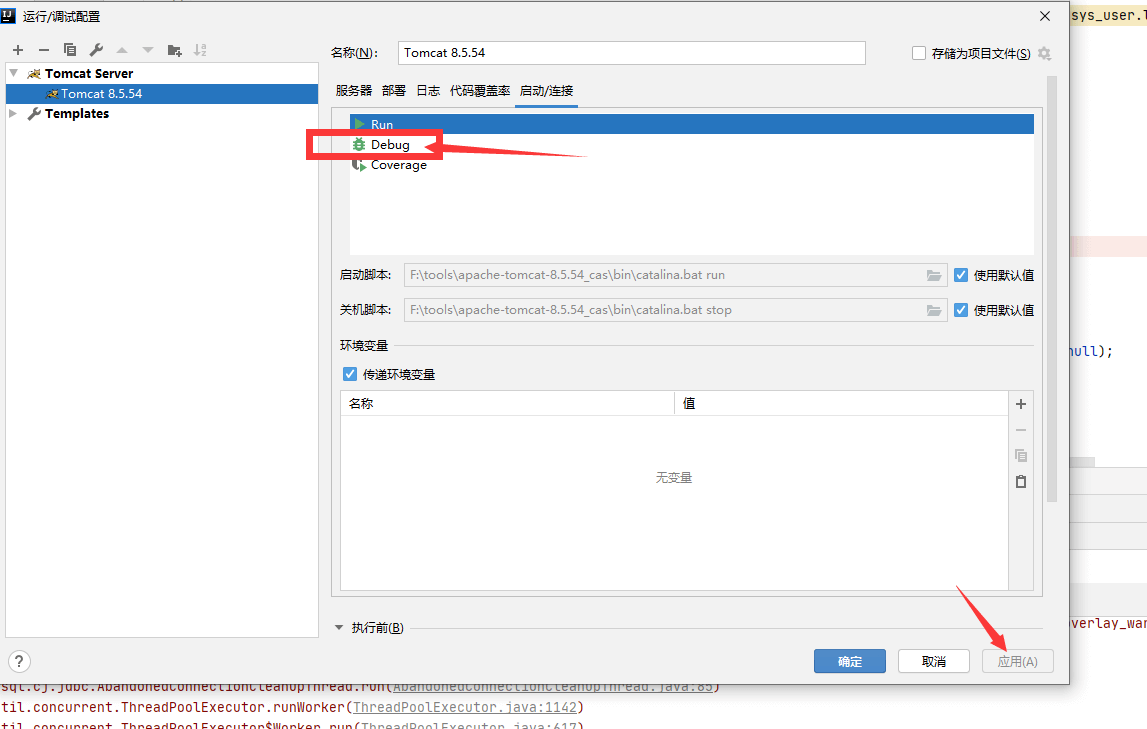This screenshot has width=1147, height=729.
Task: Switch to the 日志 tab
Action: tap(428, 91)
